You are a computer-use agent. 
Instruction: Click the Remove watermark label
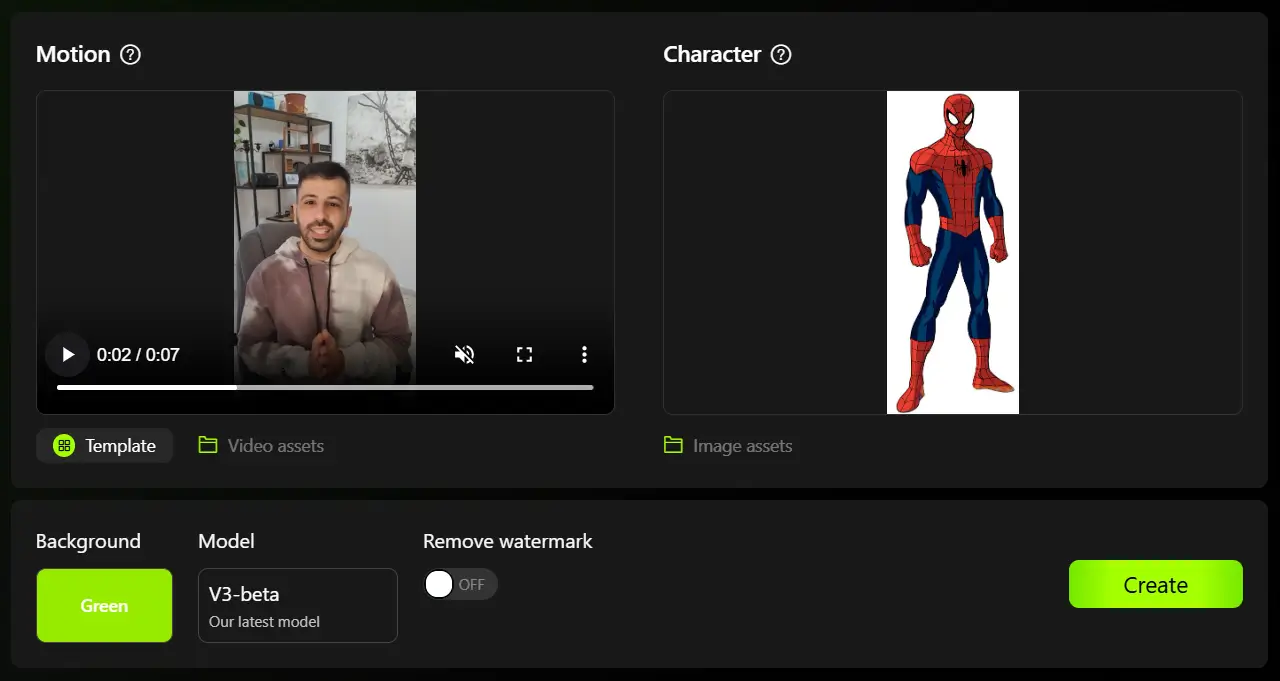(x=508, y=541)
